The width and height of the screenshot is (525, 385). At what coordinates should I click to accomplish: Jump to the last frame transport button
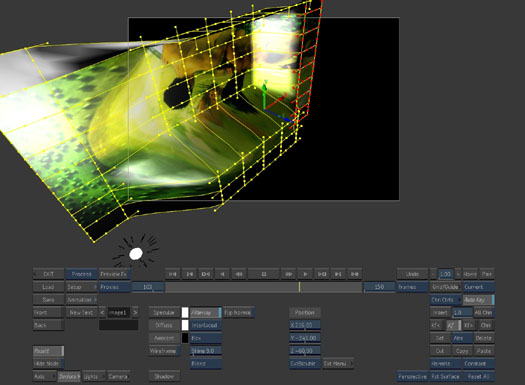tap(355, 274)
